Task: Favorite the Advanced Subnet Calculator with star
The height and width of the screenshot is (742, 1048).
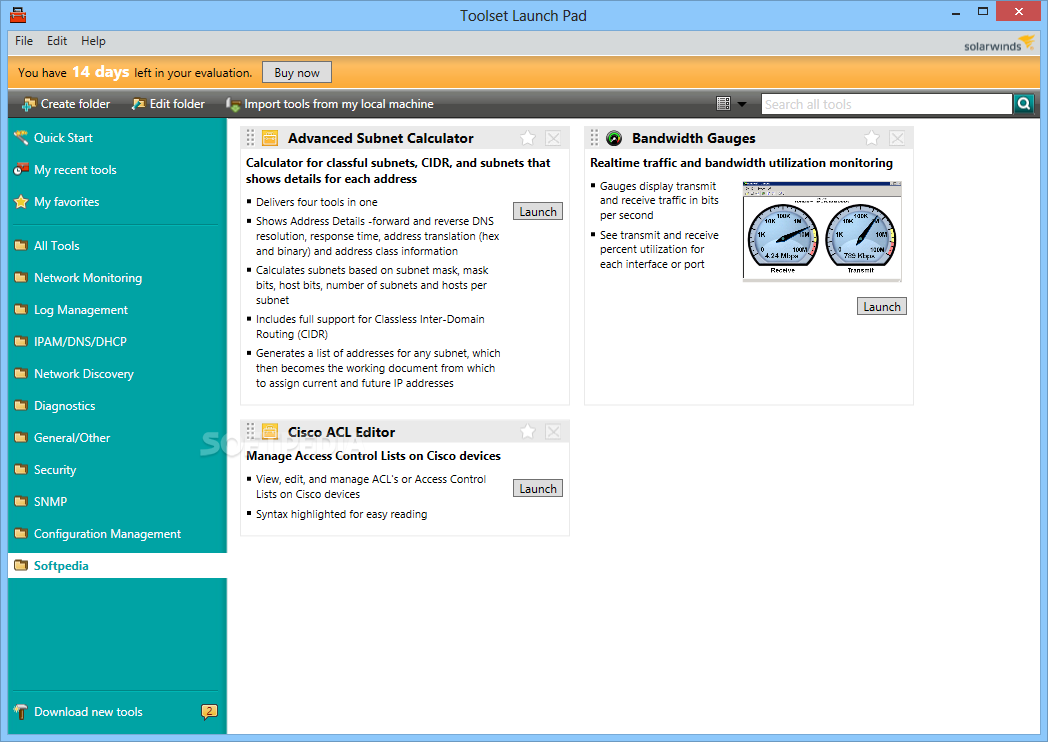Action: click(527, 138)
